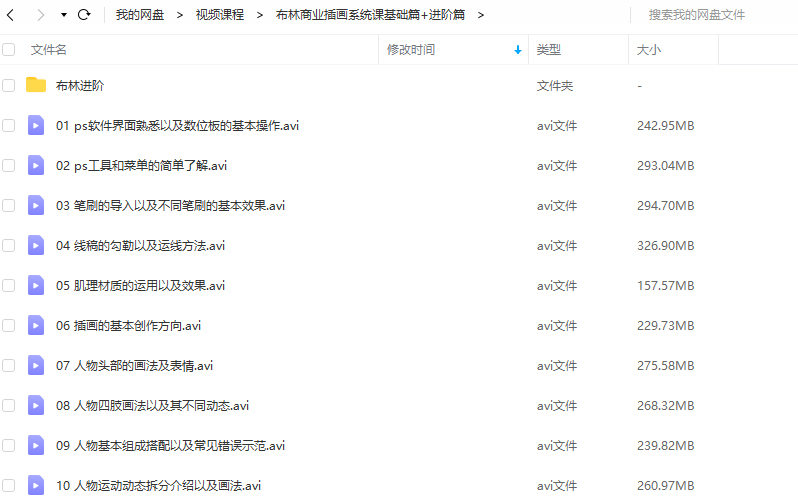The image size is (798, 502).
Task: Open the navigation history dropdown arrow
Action: [64, 15]
